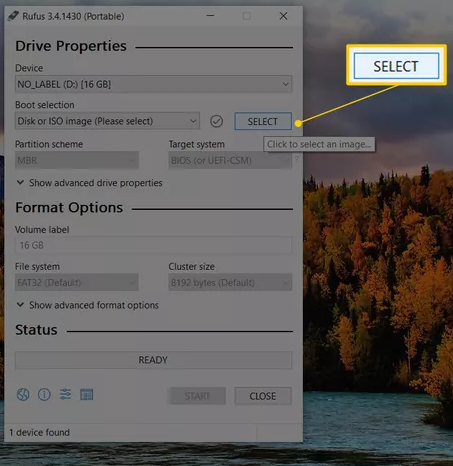Click the target system help question mark
The height and width of the screenshot is (466, 453).
[x=296, y=160]
